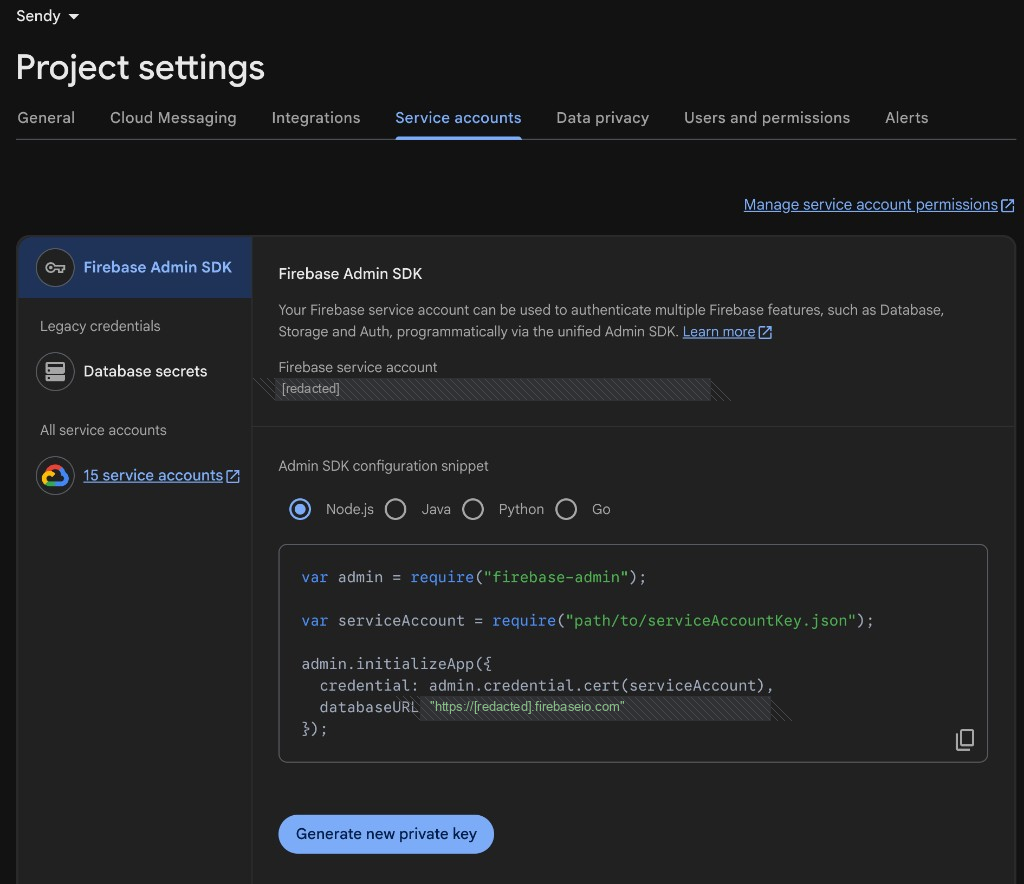Open the Data privacy tab

602,118
